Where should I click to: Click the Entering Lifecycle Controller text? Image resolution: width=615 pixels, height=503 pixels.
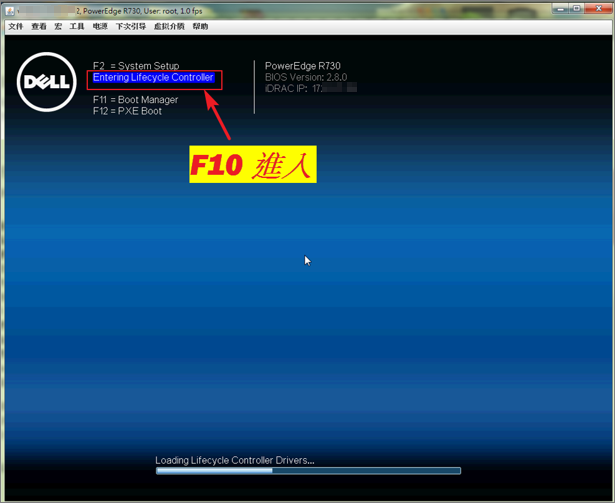[153, 77]
